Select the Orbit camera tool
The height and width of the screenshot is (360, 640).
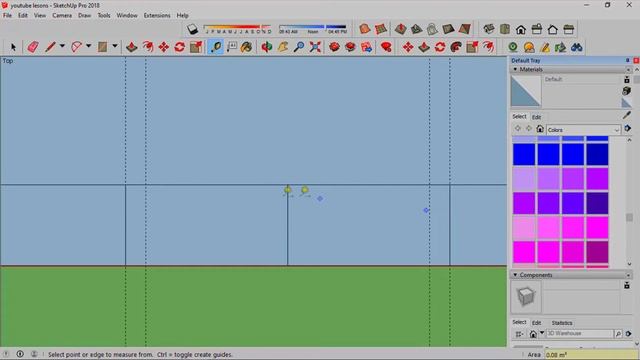click(267, 47)
